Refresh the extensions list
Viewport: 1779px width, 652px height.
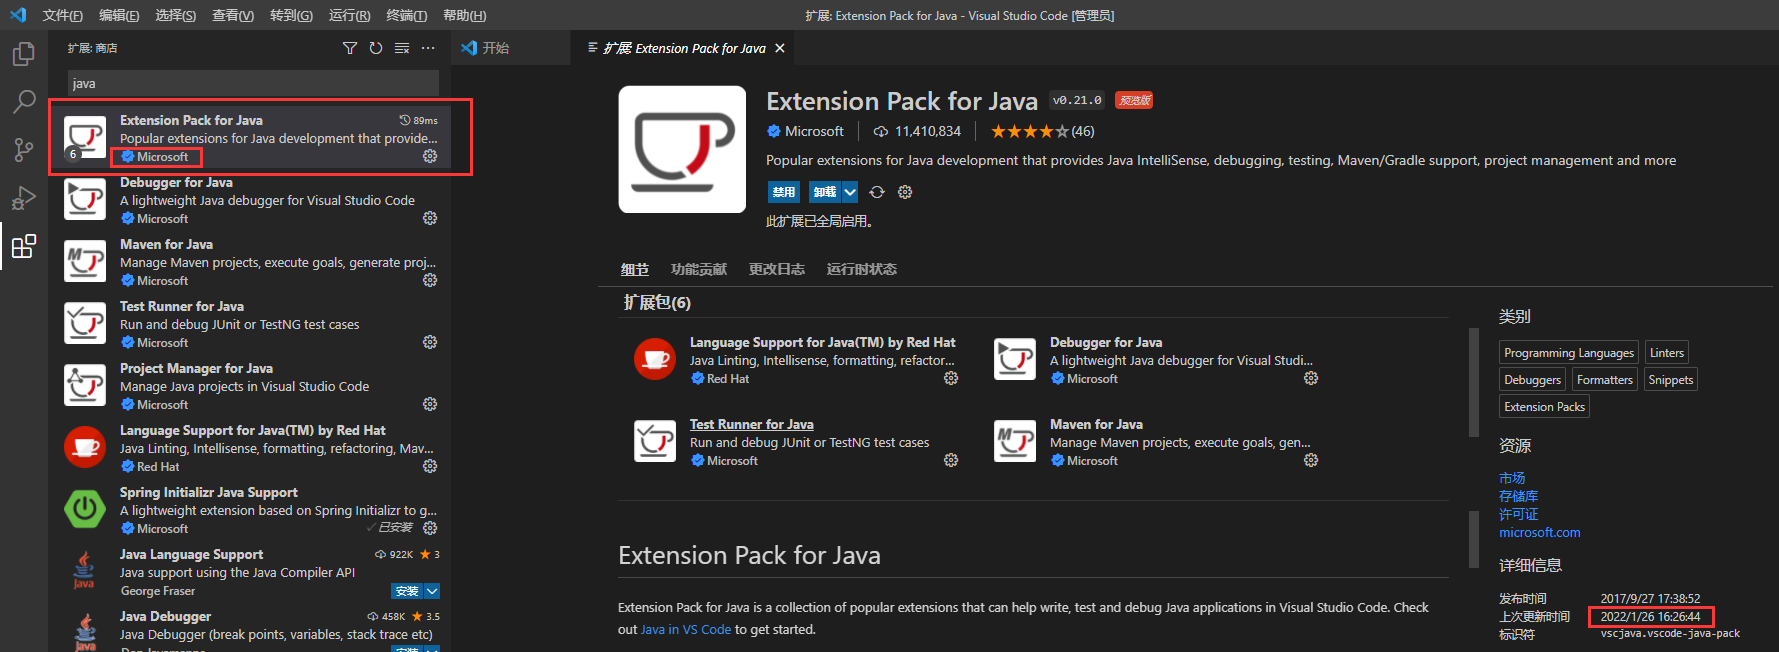(376, 48)
